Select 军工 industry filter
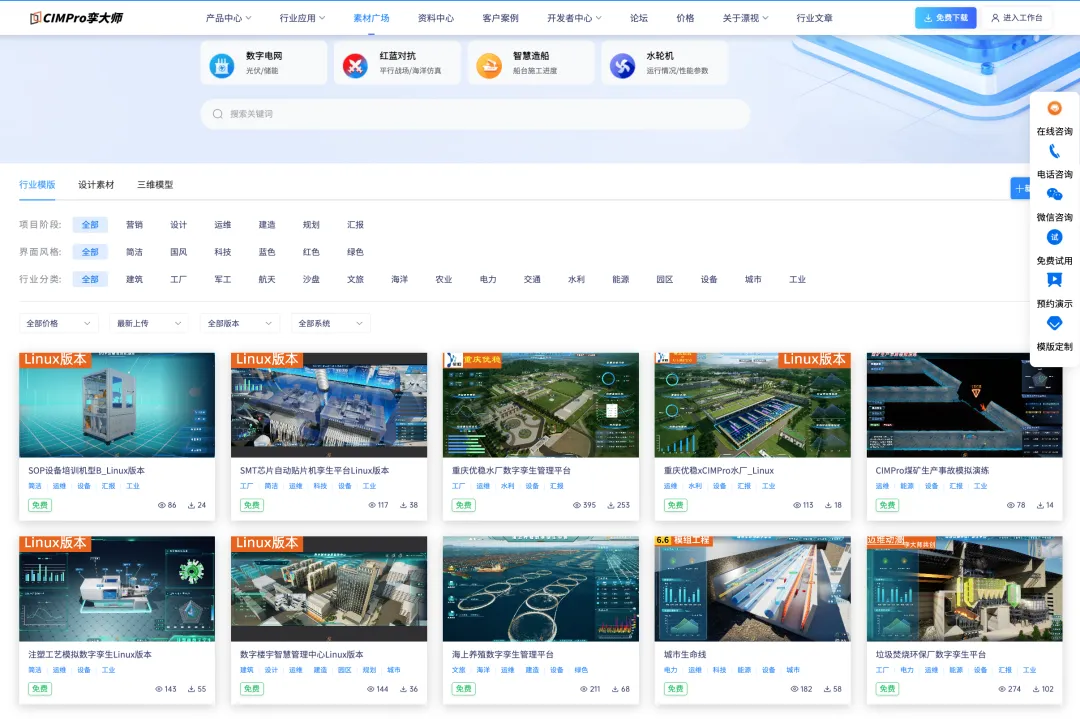The width and height of the screenshot is (1080, 719). (x=222, y=279)
